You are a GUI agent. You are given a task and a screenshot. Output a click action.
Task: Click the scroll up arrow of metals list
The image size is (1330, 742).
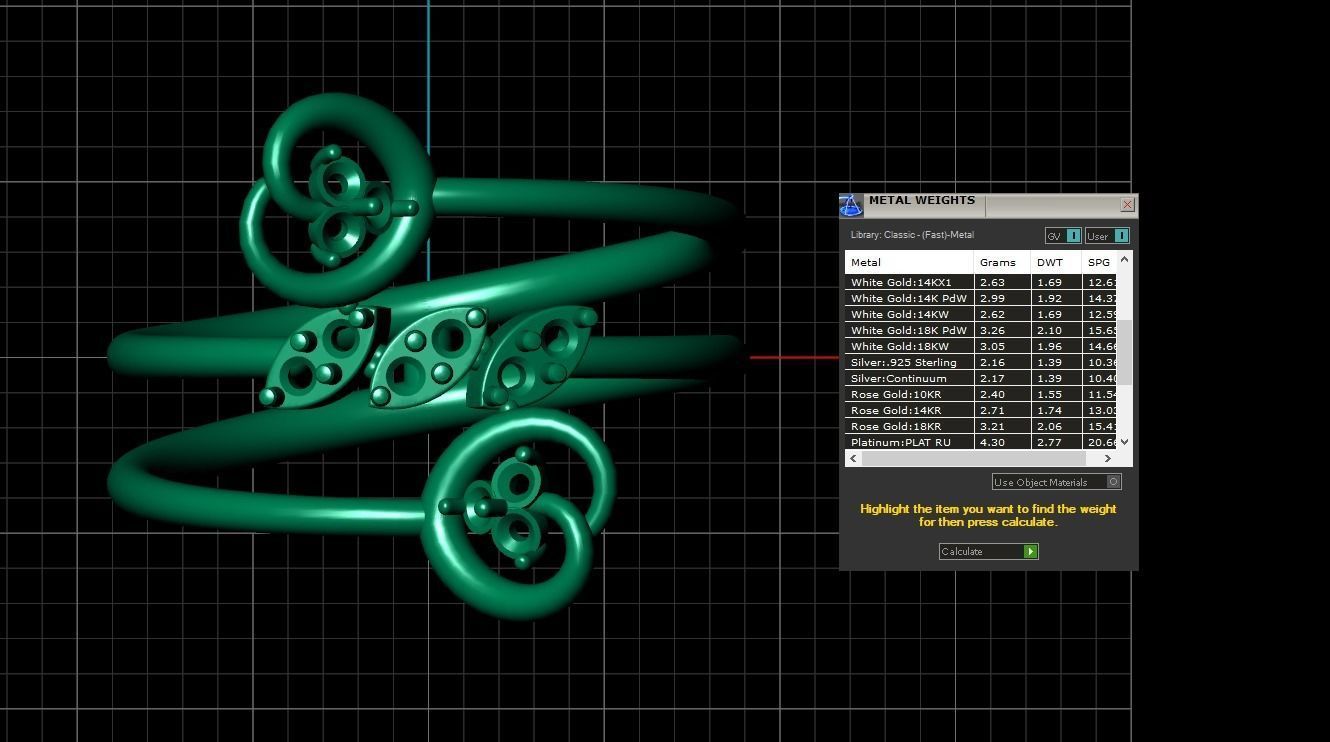point(1124,259)
